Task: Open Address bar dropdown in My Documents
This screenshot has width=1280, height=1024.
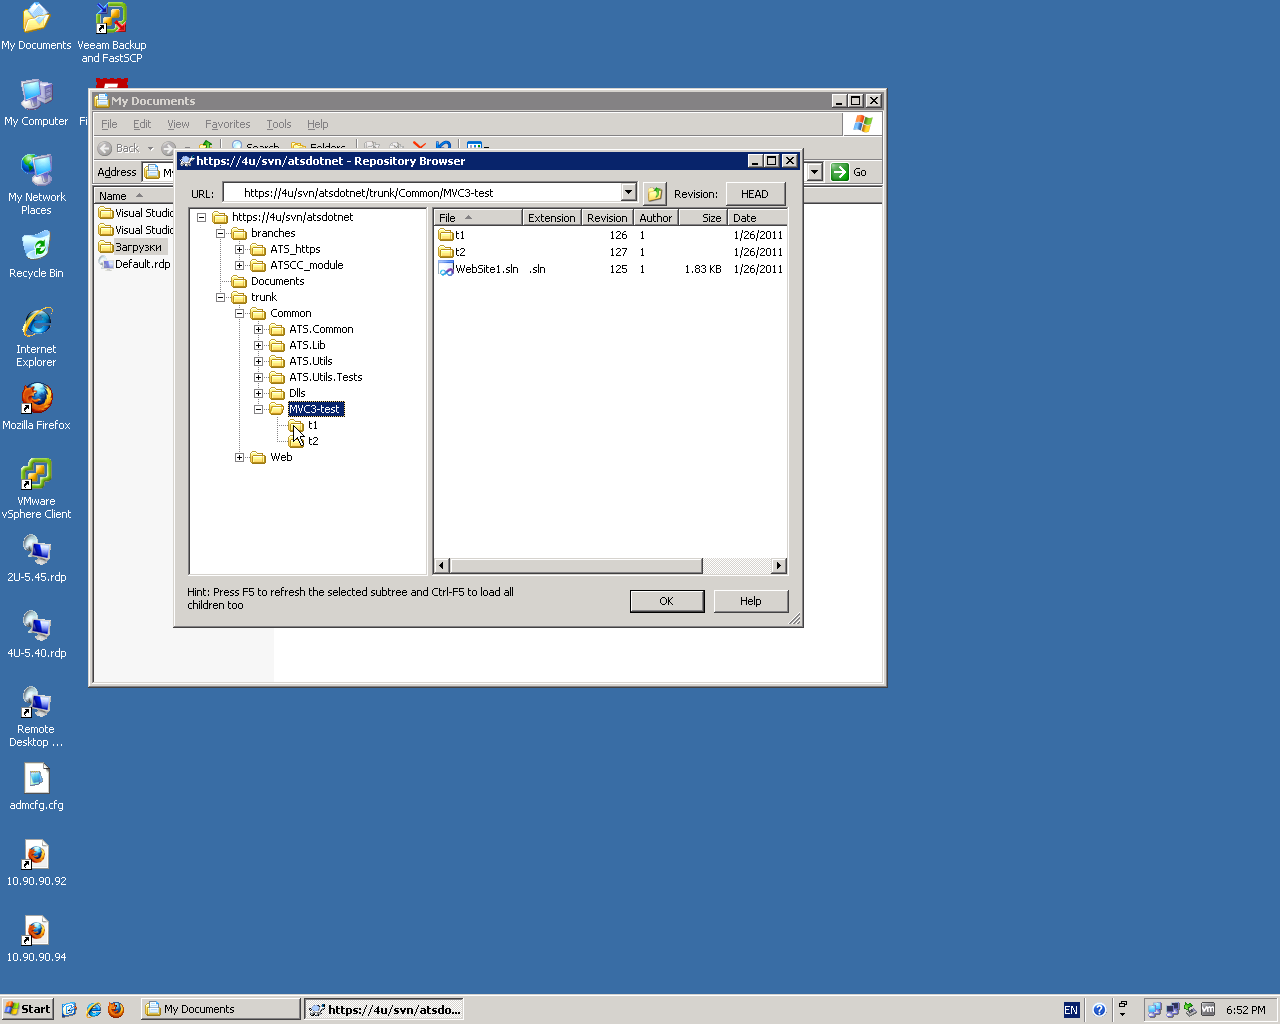Action: (x=815, y=172)
